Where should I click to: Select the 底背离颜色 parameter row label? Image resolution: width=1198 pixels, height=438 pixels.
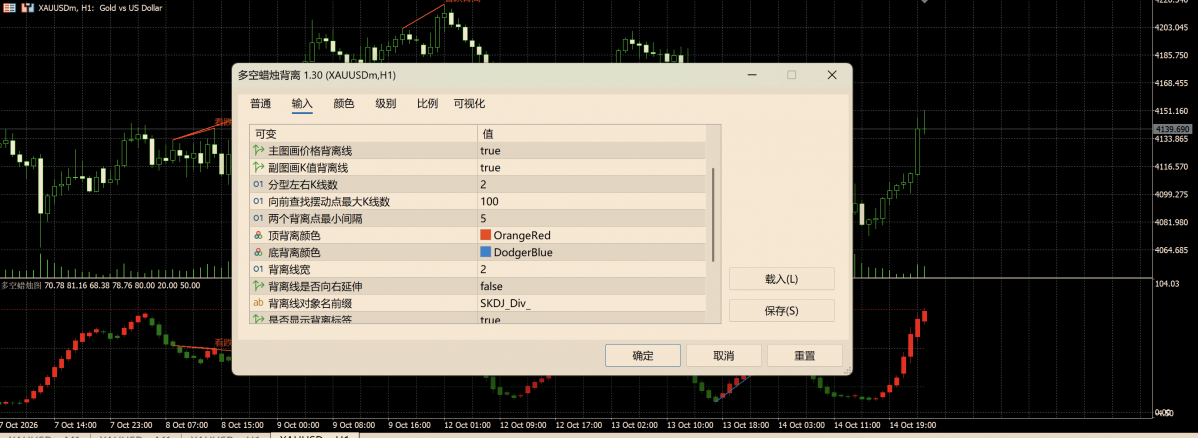(x=294, y=252)
